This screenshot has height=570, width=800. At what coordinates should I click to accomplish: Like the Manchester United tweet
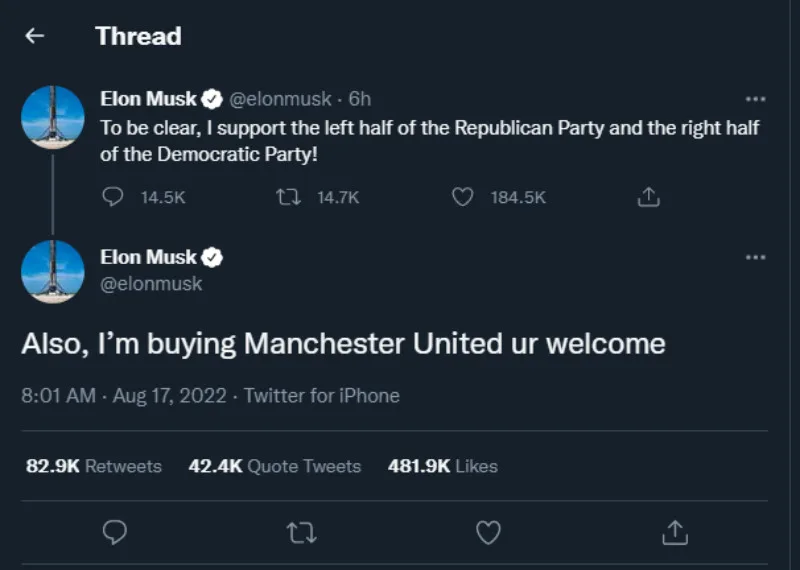[487, 531]
